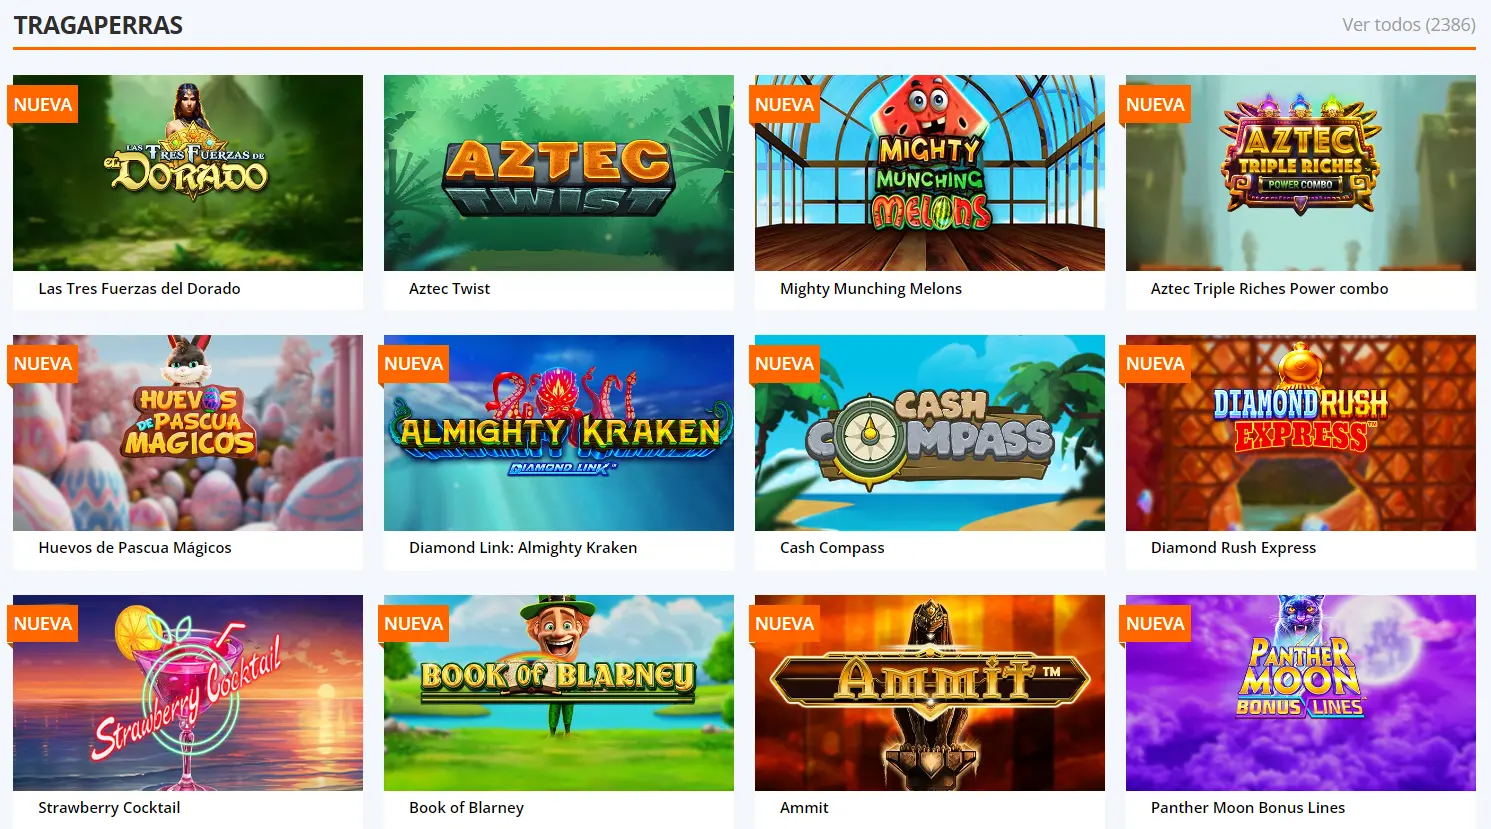
Task: Open the Aztec Twist game image
Action: (x=559, y=173)
